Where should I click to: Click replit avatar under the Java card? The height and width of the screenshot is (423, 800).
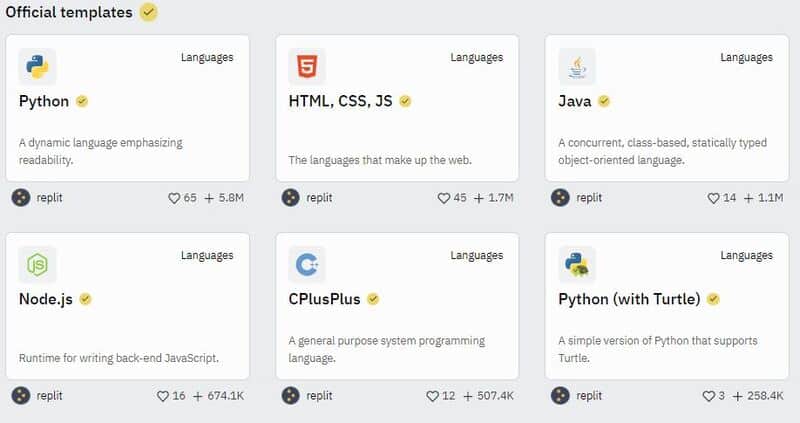pos(560,197)
